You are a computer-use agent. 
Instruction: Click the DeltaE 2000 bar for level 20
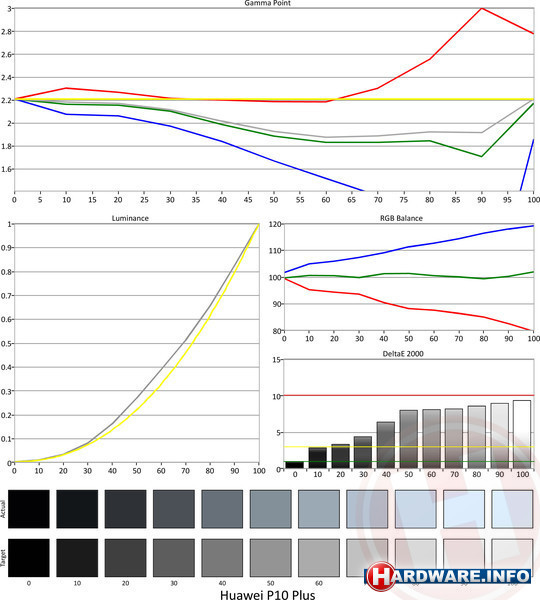(340, 456)
